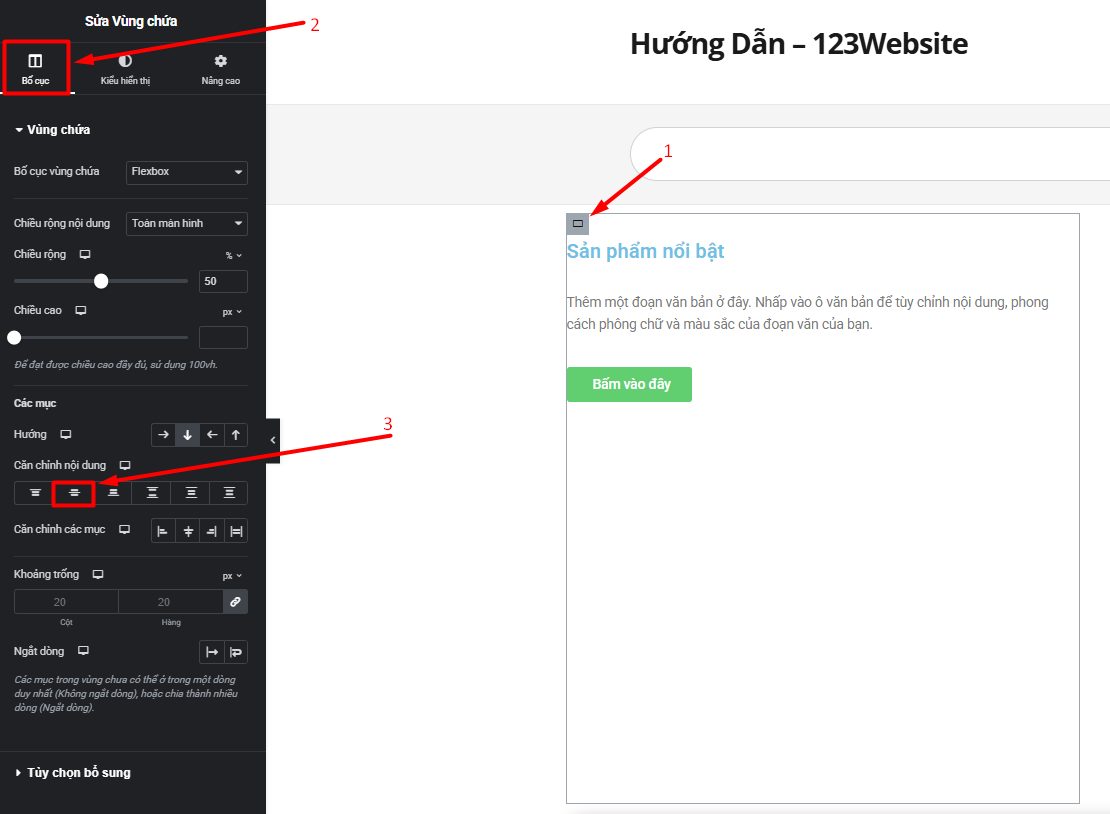The image size is (1110, 814).
Task: Collapse the editor side panel arrow
Action: 273,440
